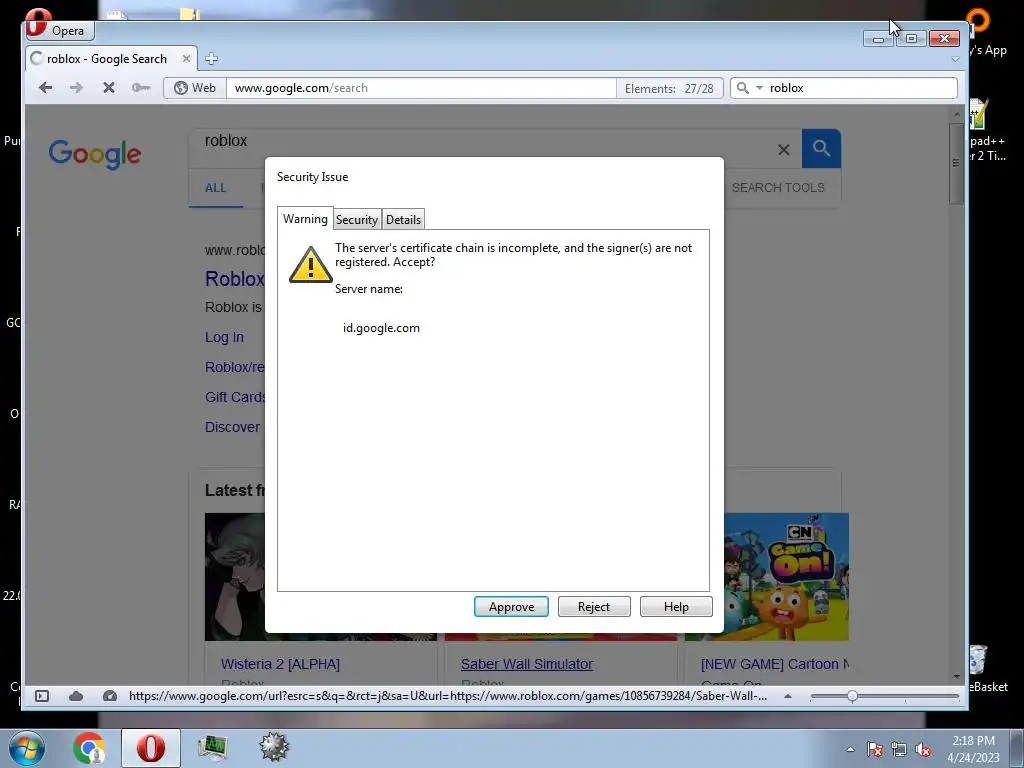1024x768 pixels.
Task: Stop loading the page
Action: (x=108, y=88)
